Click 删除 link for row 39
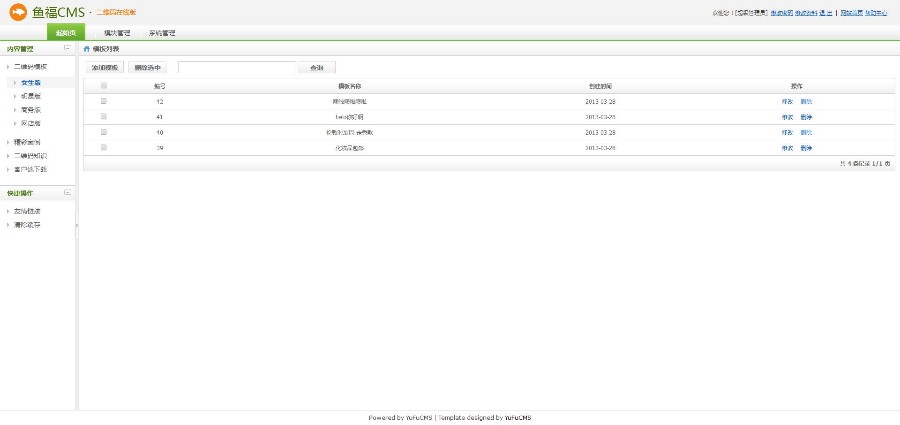Image resolution: width=900 pixels, height=425 pixels. coord(806,148)
